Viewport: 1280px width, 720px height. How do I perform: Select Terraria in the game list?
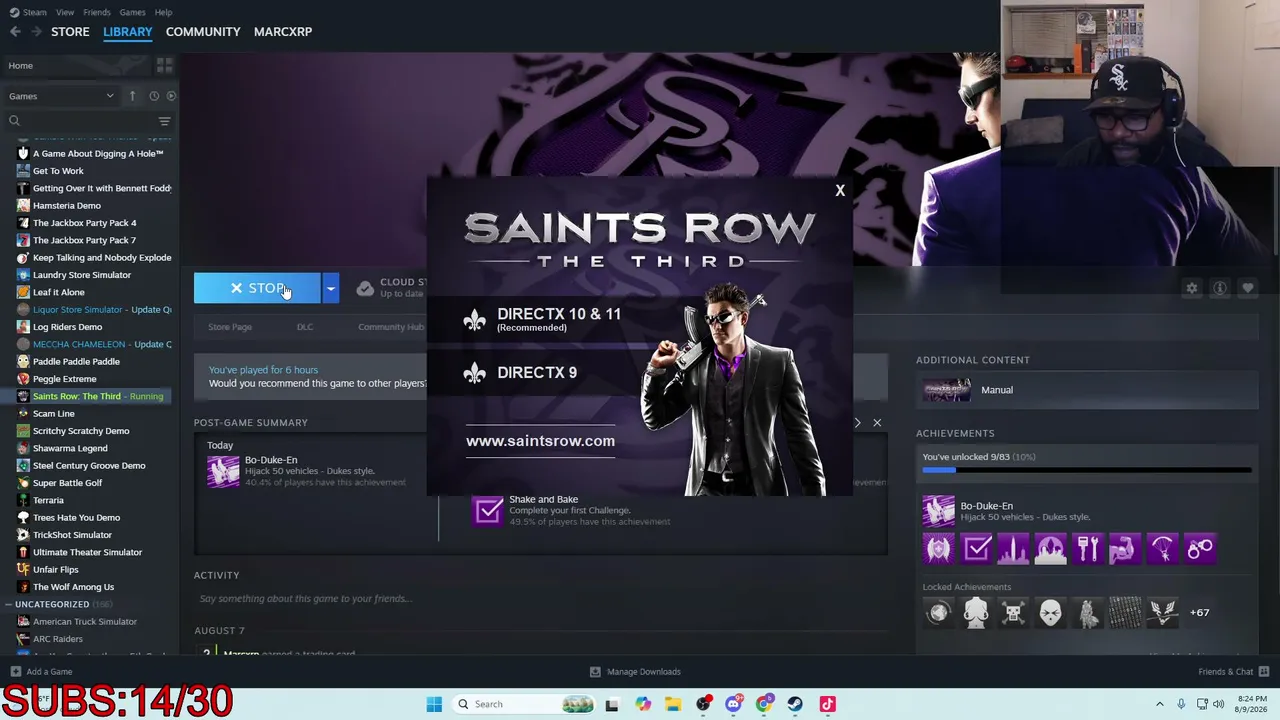pos(48,500)
